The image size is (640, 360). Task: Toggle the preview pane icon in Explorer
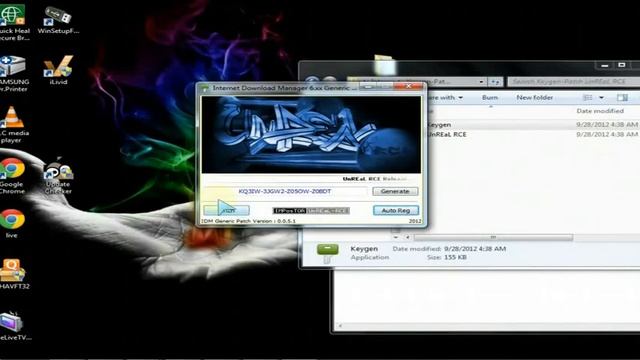click(x=622, y=98)
